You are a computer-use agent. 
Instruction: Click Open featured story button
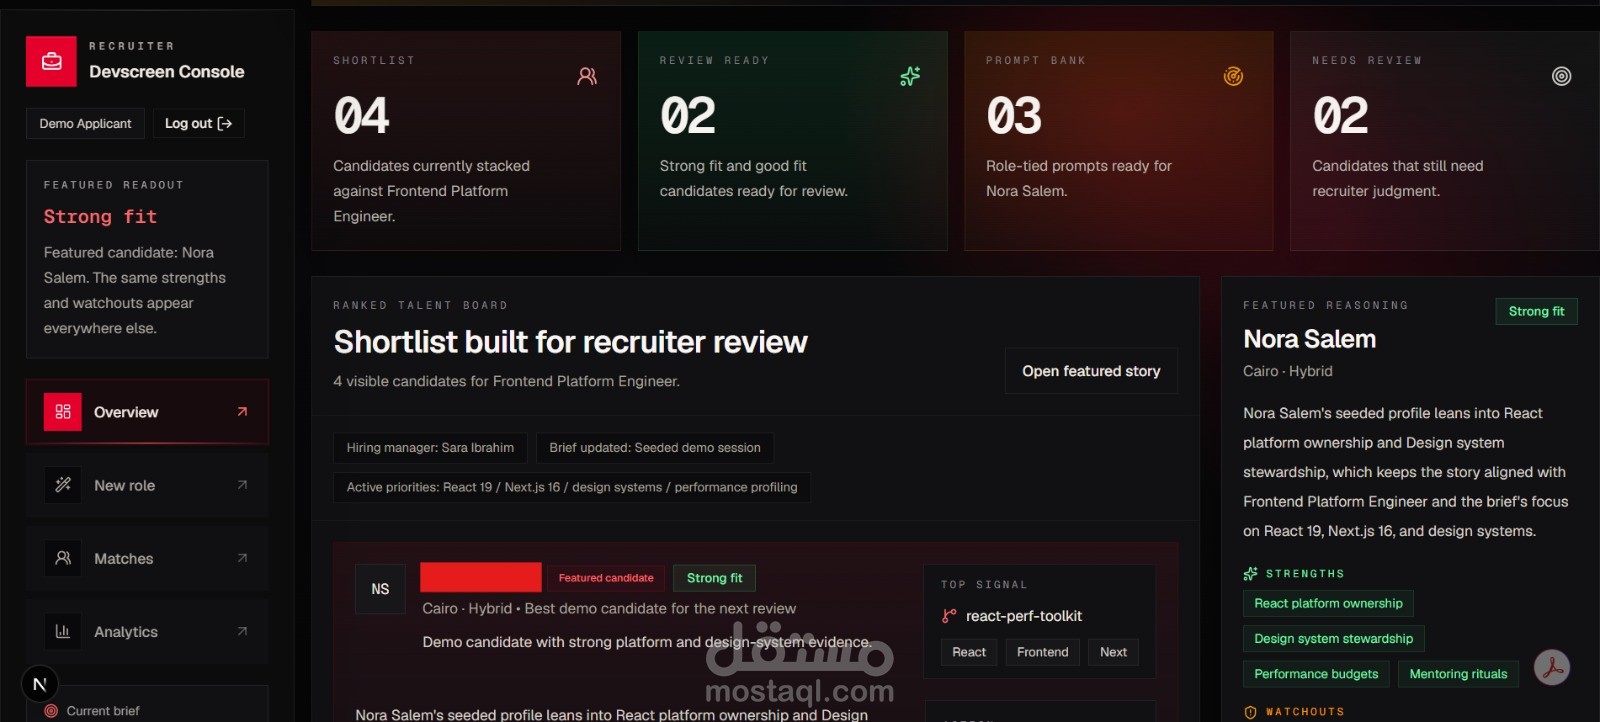(1091, 371)
